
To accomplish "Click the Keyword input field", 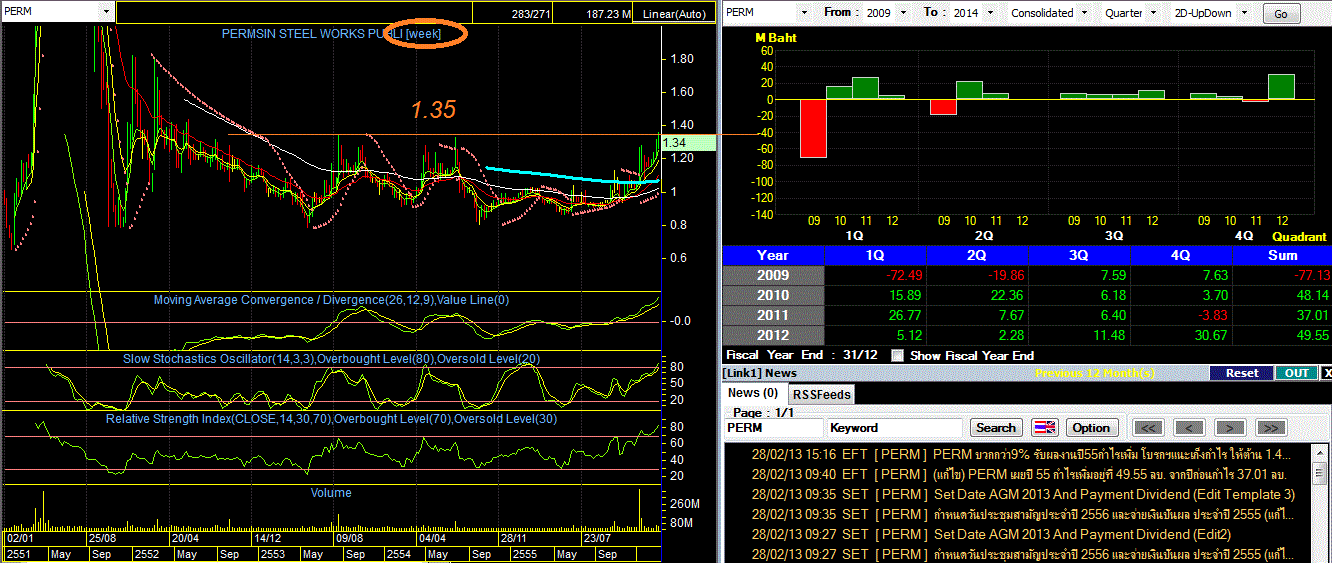I will pos(896,427).
